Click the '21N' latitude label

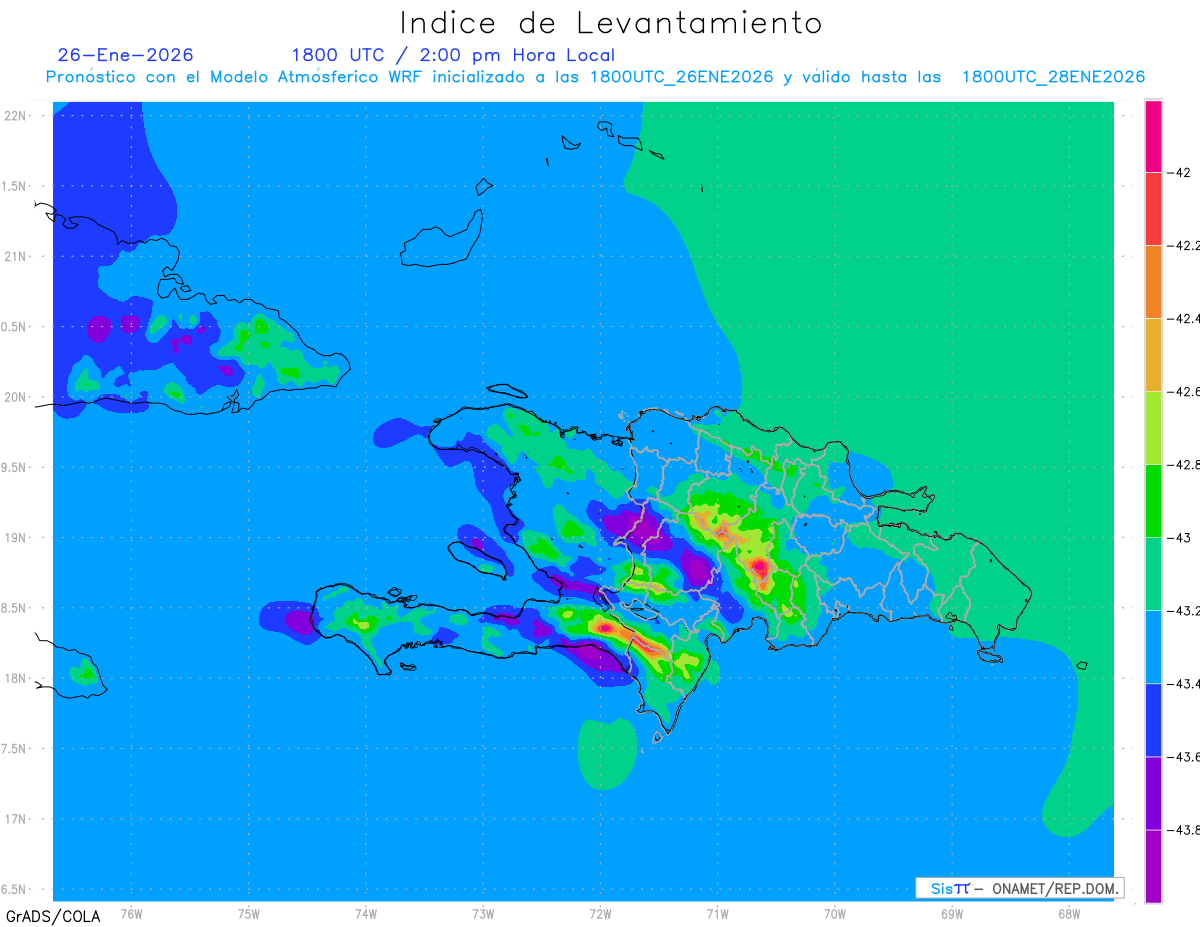click(16, 257)
